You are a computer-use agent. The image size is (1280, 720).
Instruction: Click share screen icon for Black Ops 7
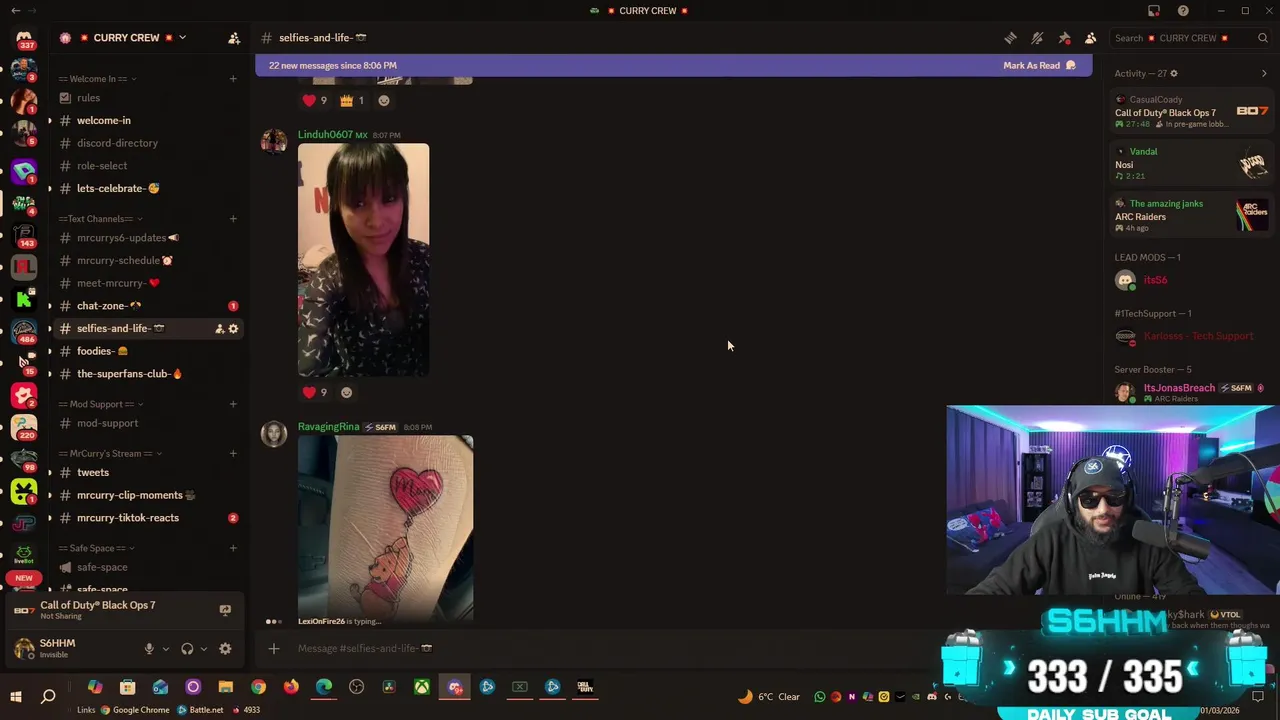click(225, 610)
